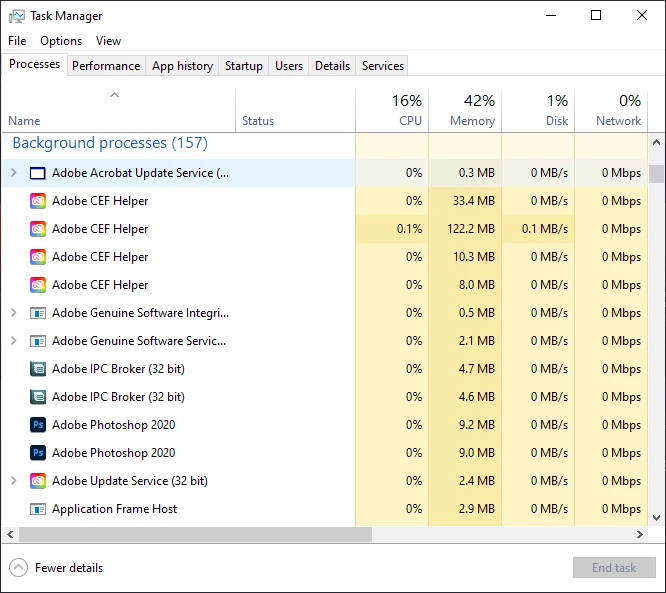Click the 10.3 MB memory value
This screenshot has width=666, height=593.
coord(474,257)
